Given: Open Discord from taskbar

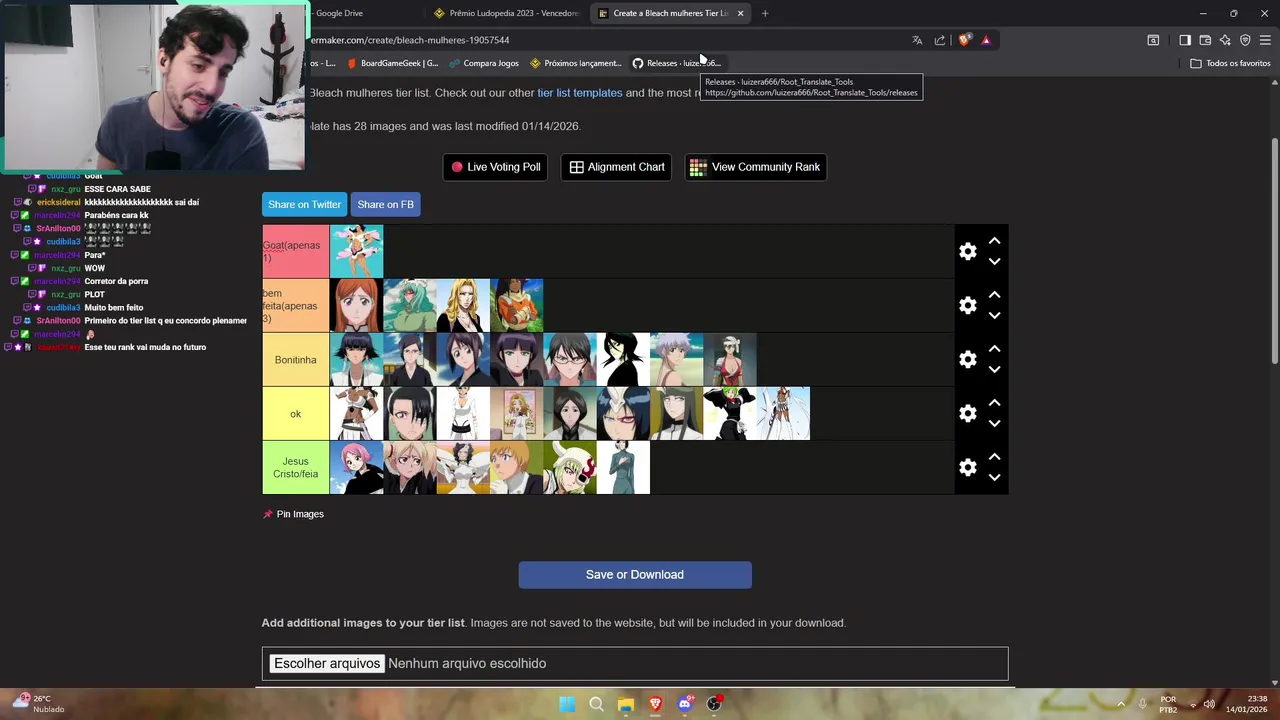Looking at the screenshot, I should pos(685,704).
